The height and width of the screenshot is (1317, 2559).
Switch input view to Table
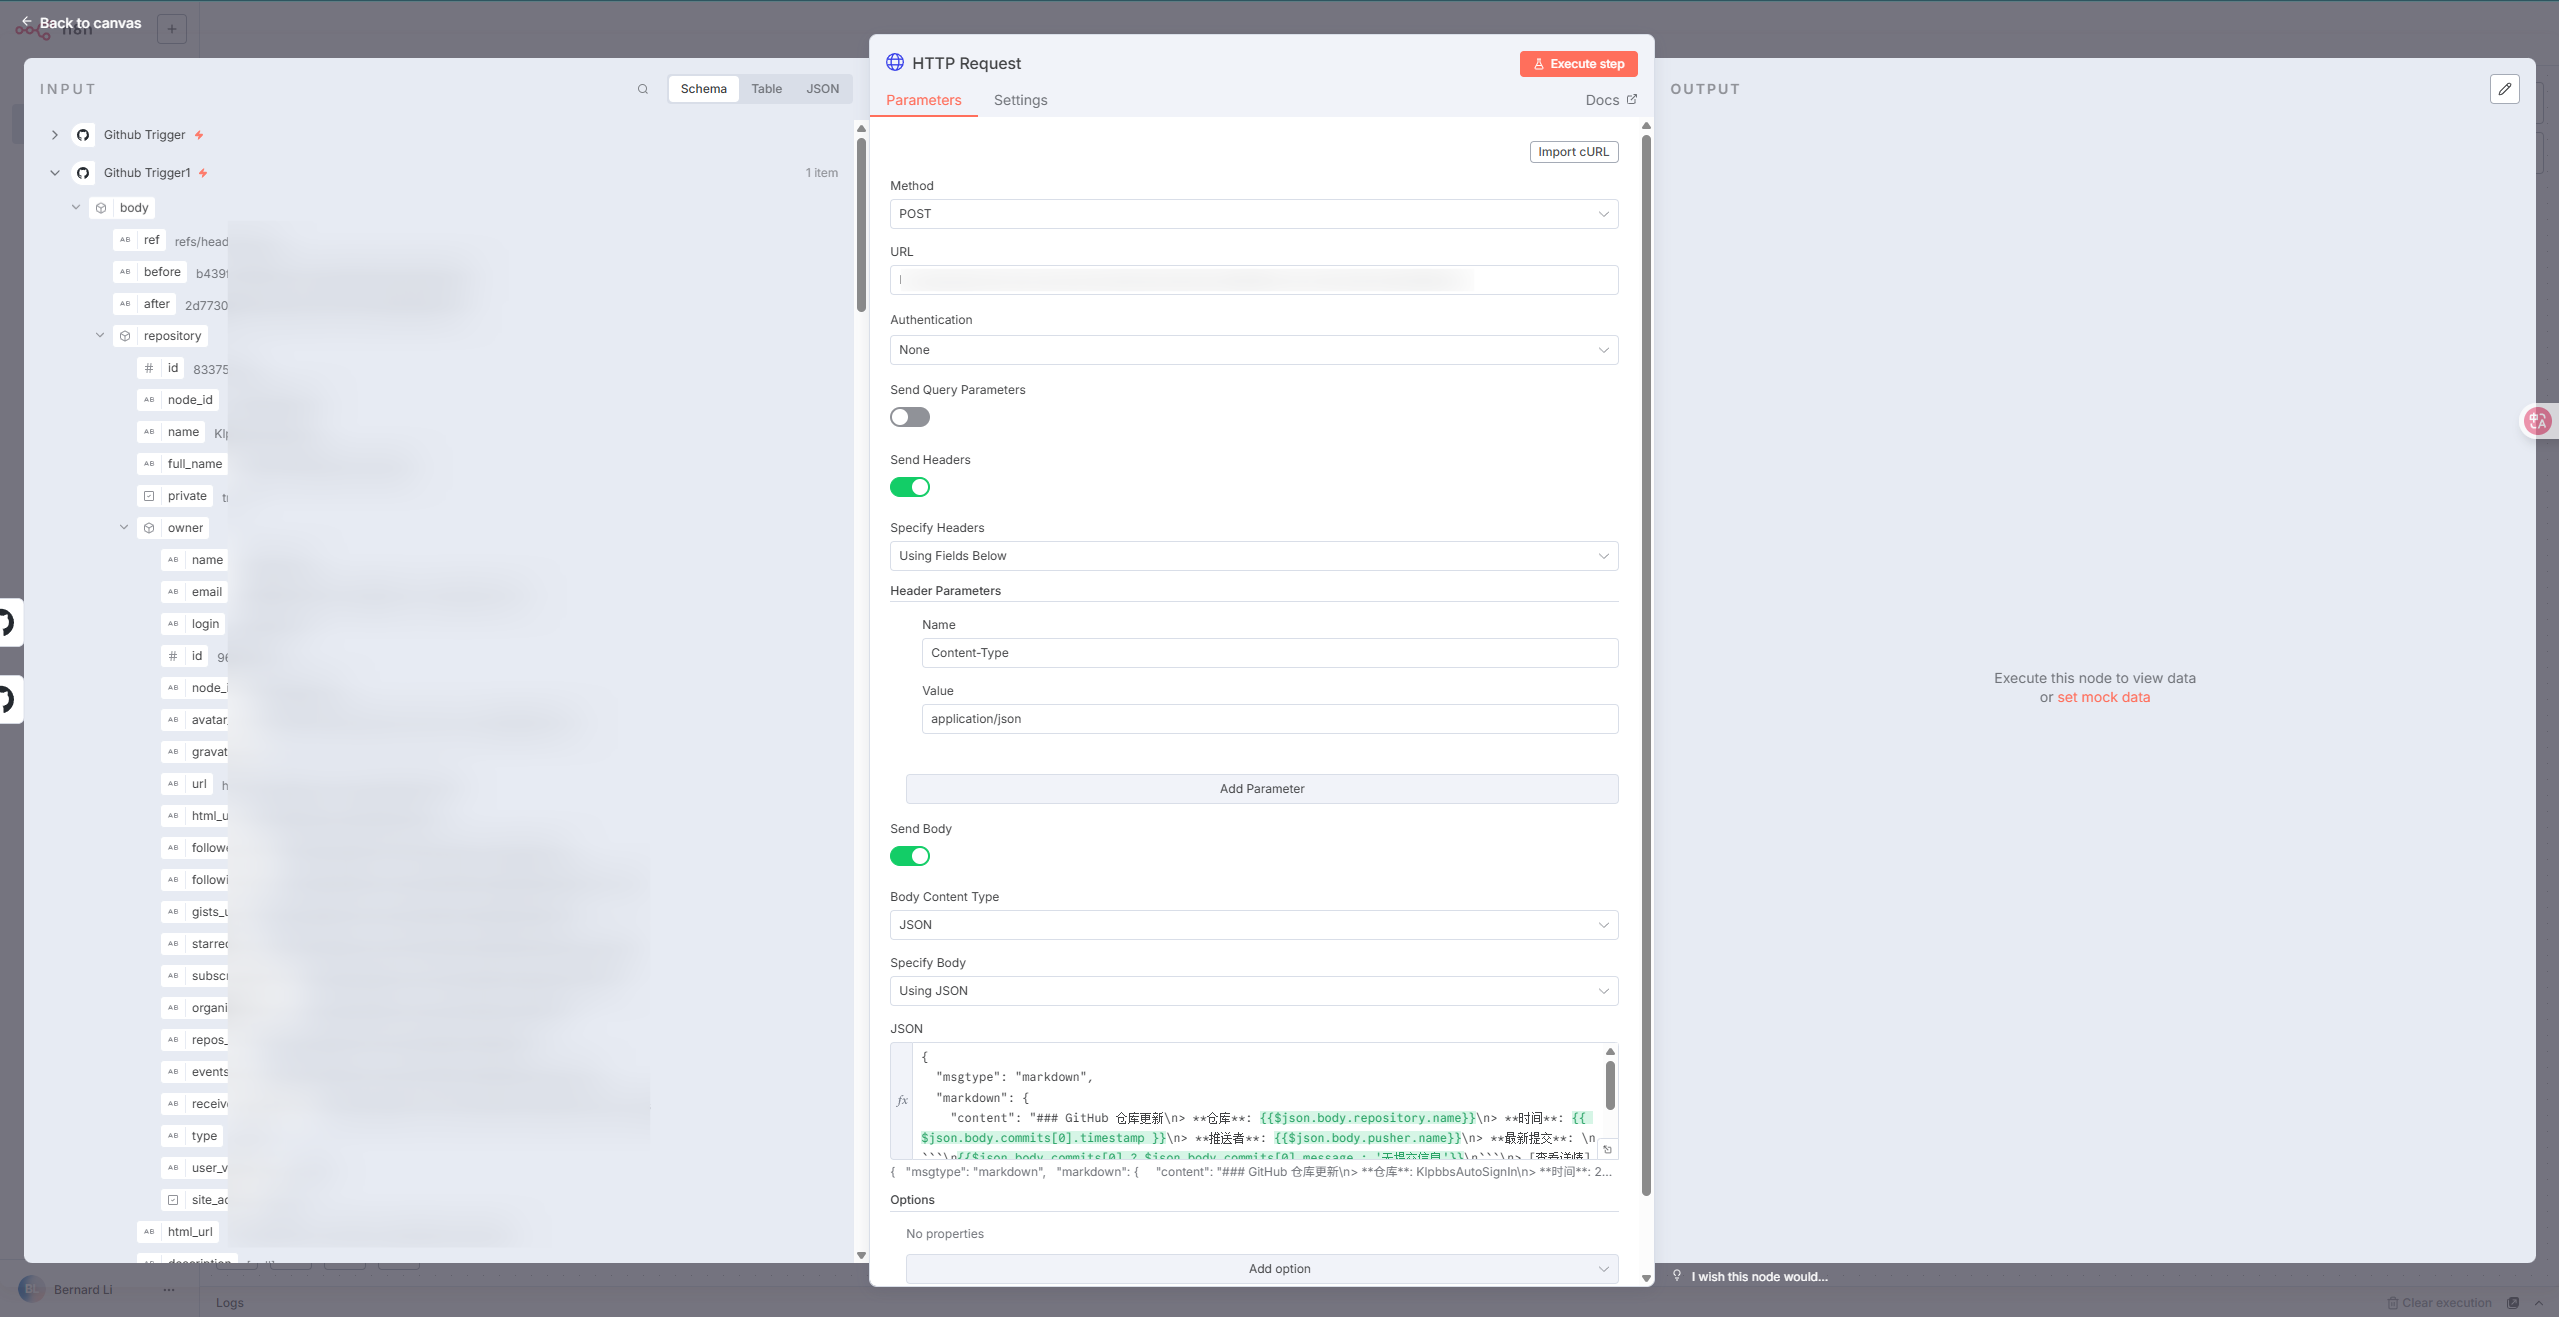point(766,89)
